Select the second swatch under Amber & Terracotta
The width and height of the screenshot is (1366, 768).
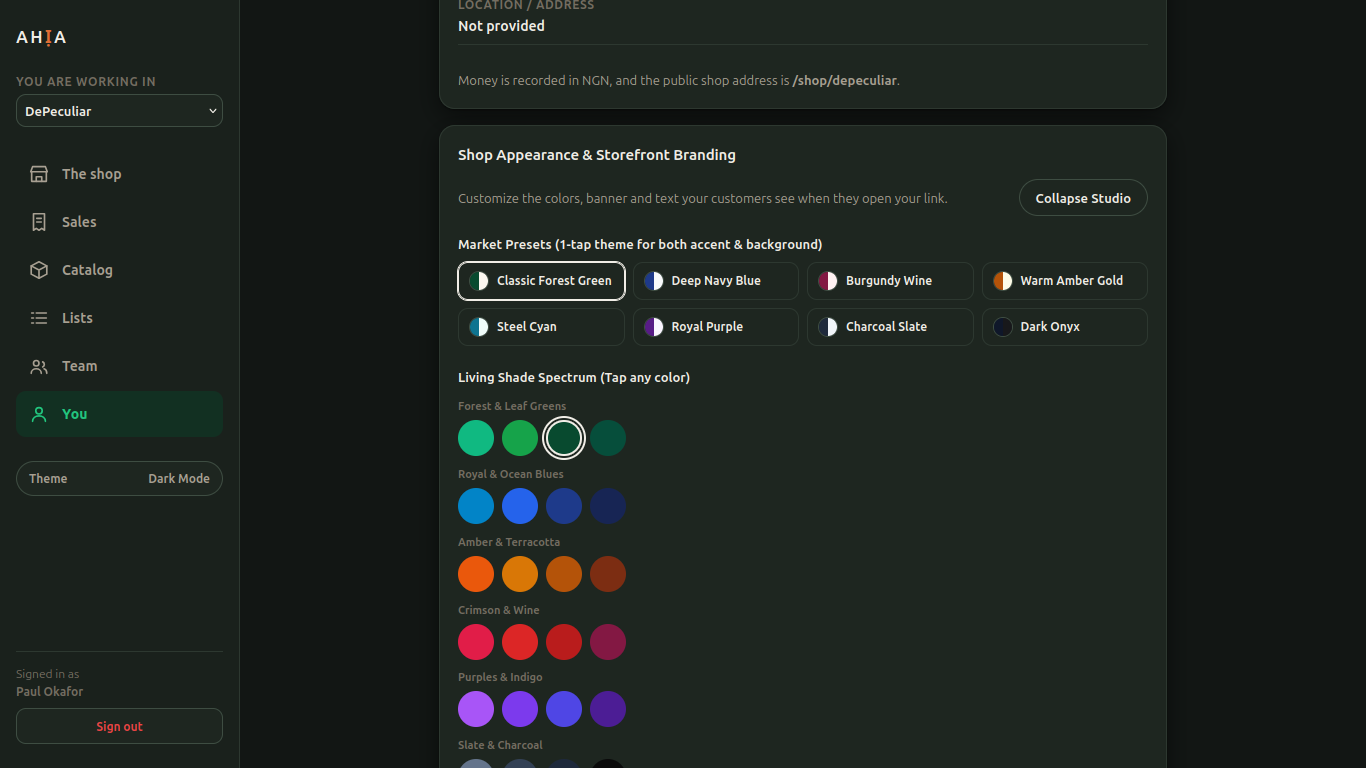point(520,574)
